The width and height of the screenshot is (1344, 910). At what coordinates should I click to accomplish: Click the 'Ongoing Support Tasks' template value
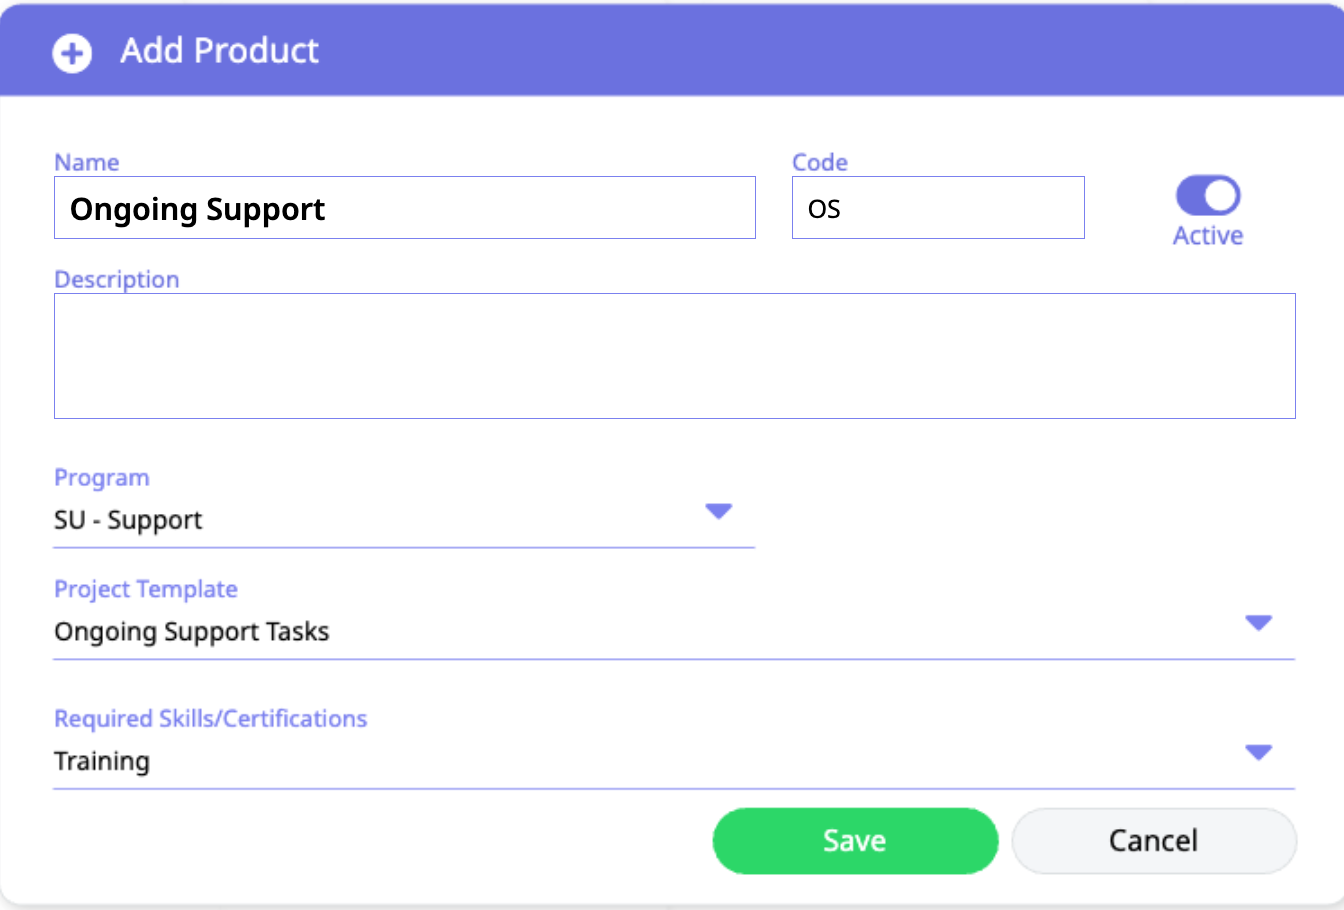192,632
